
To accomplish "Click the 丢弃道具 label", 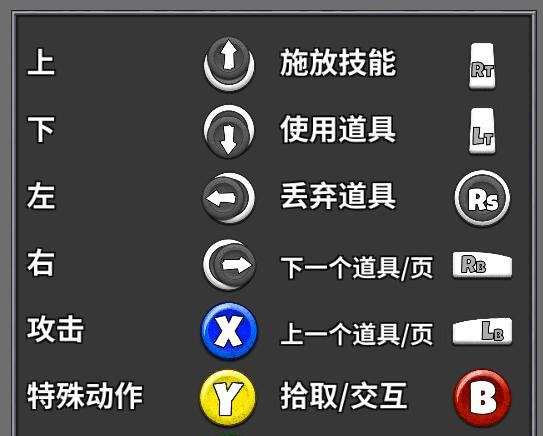I will point(338,196).
